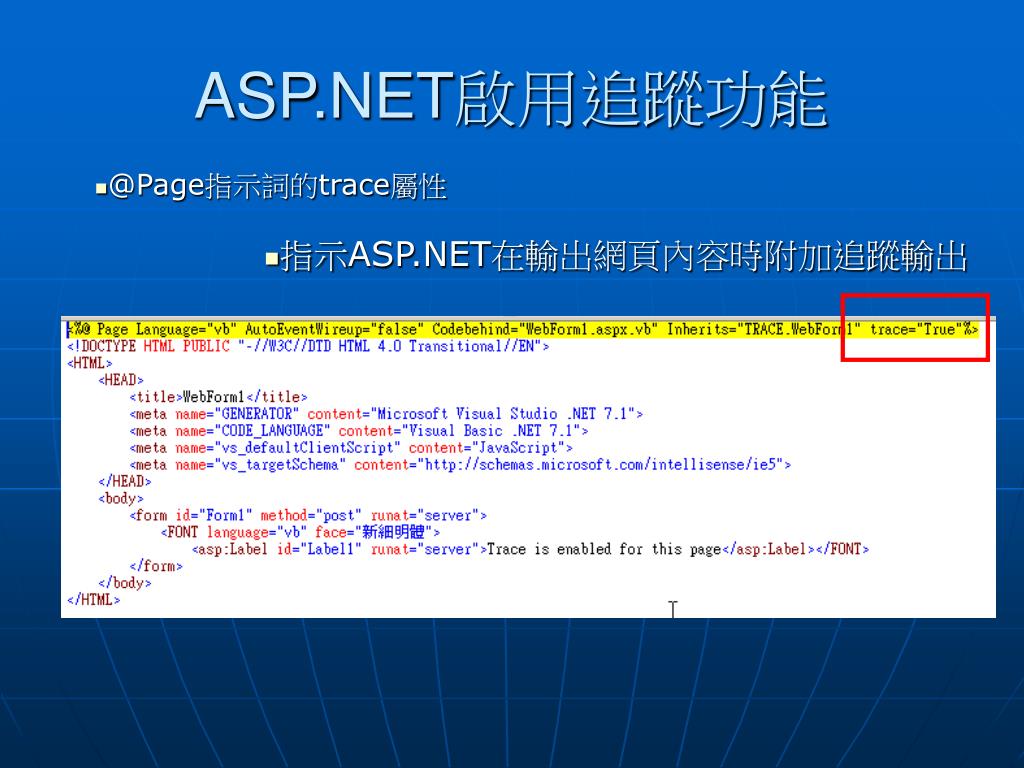Image resolution: width=1024 pixels, height=768 pixels.
Task: Click the meta name="GENERATOR" line
Action: 386,414
